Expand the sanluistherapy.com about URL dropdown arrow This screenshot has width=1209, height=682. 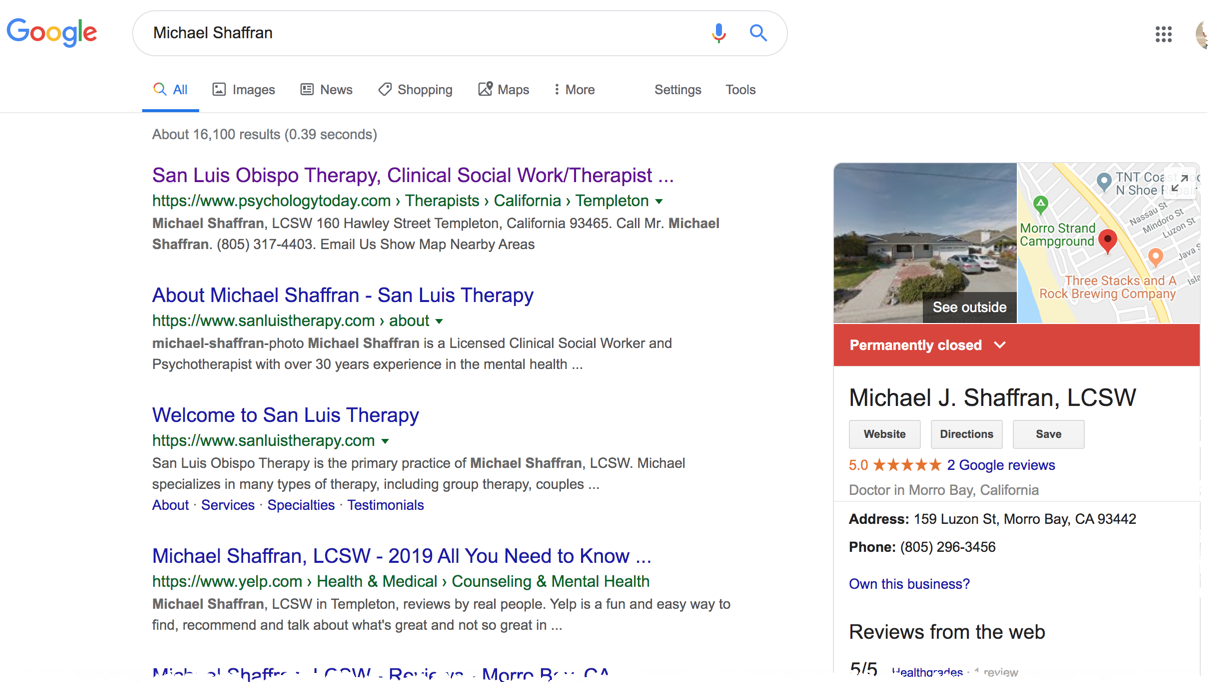pyautogui.click(x=439, y=322)
